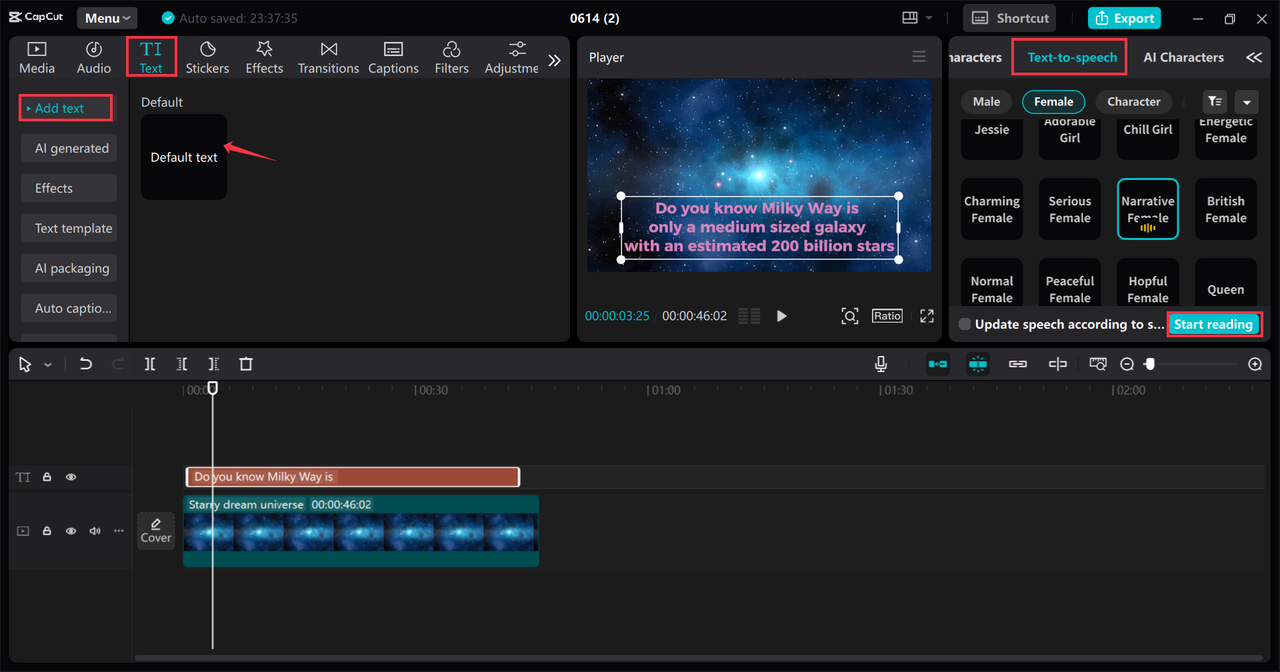Lock the text track
Viewport: 1280px width, 672px height.
pyautogui.click(x=47, y=477)
